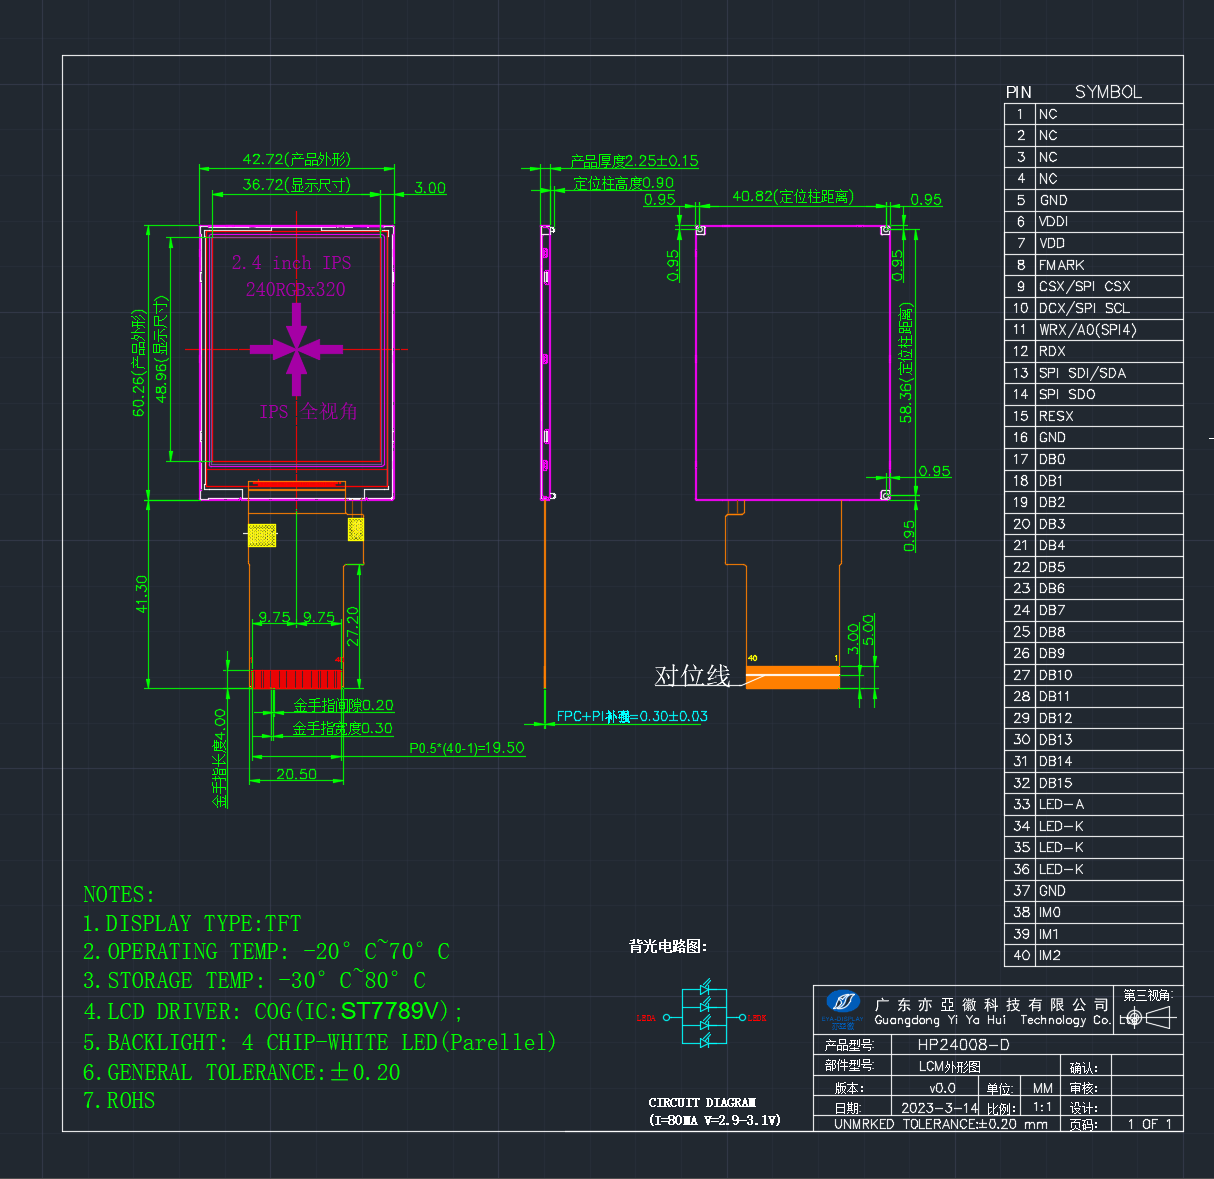Select the '产品厚度2.25±0.15' thickness label
The image size is (1214, 1179).
click(634, 160)
